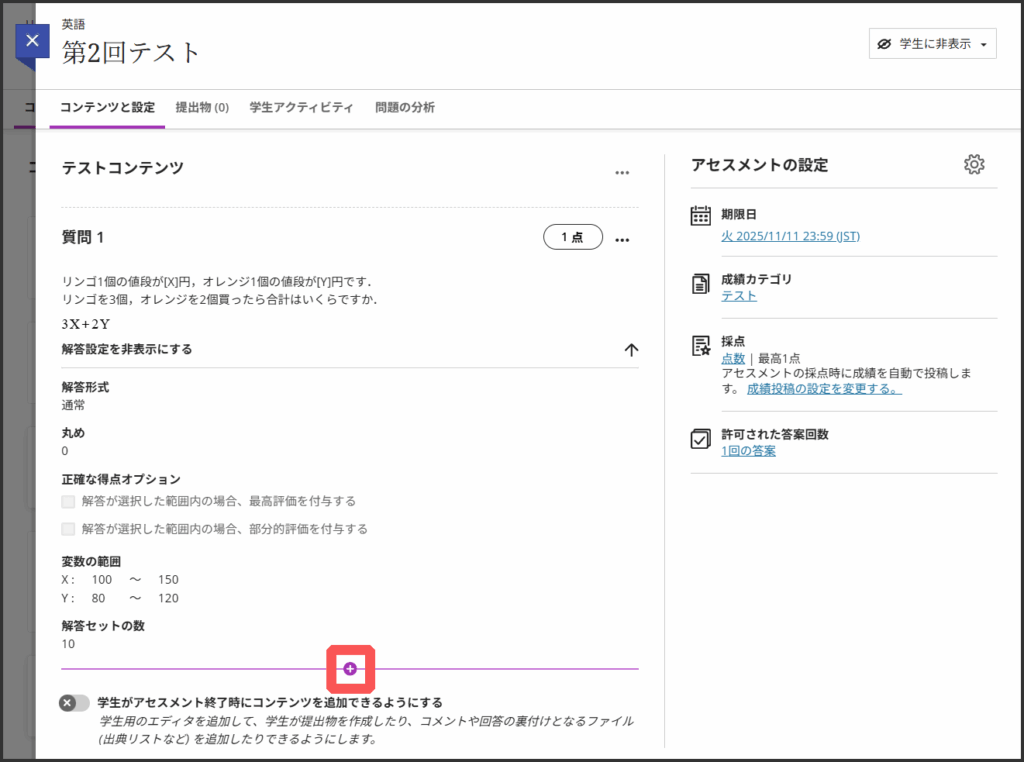Click the 1 点 points pill button
1024x762 pixels.
coord(572,237)
